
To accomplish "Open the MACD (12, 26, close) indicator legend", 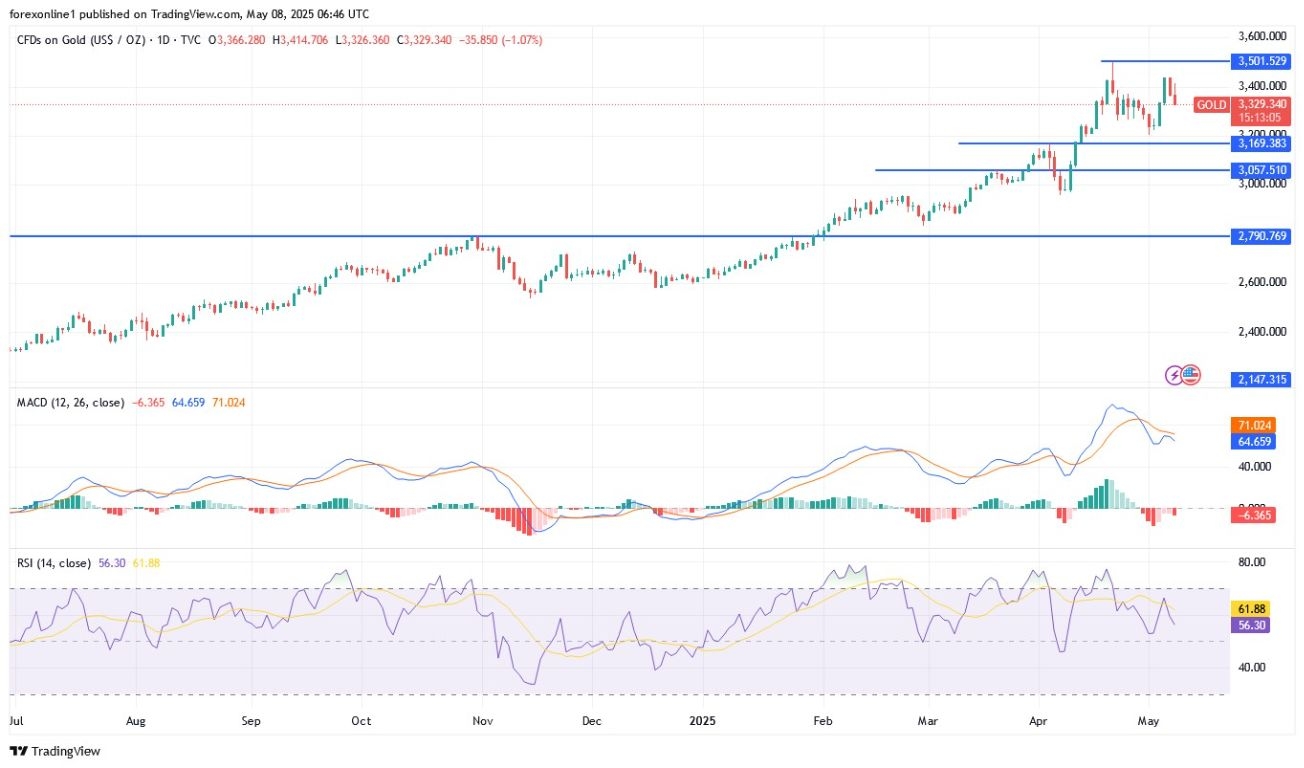I will tap(70, 402).
